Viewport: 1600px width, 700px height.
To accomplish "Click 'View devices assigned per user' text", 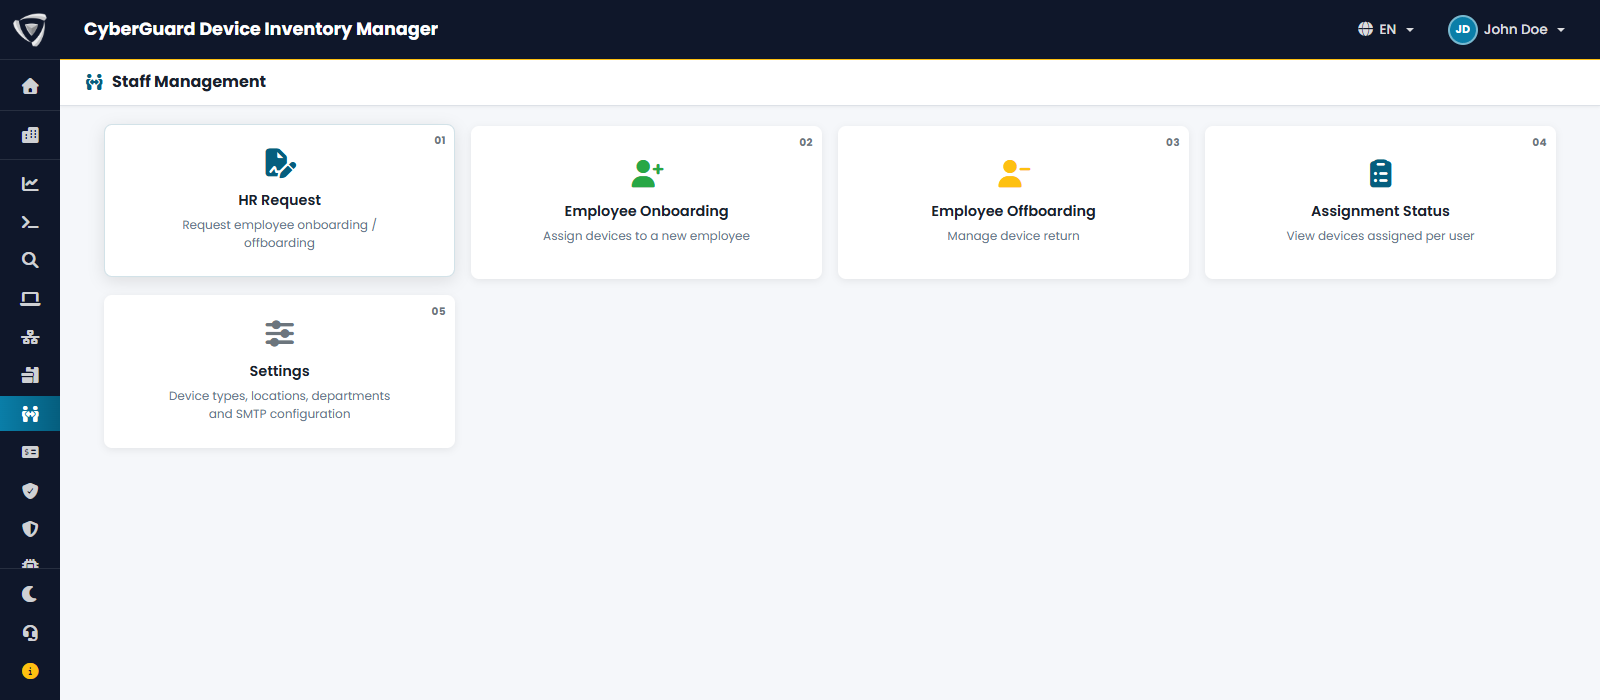I will point(1380,236).
